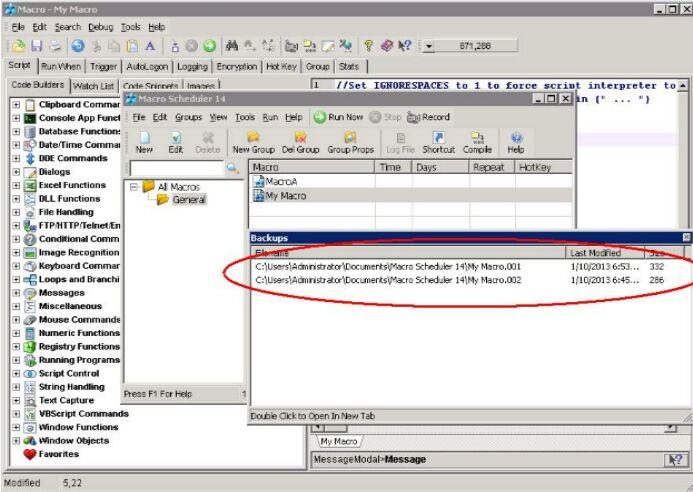Open the Debug menu
Viewport: 693px width, 492px height.
click(100, 27)
